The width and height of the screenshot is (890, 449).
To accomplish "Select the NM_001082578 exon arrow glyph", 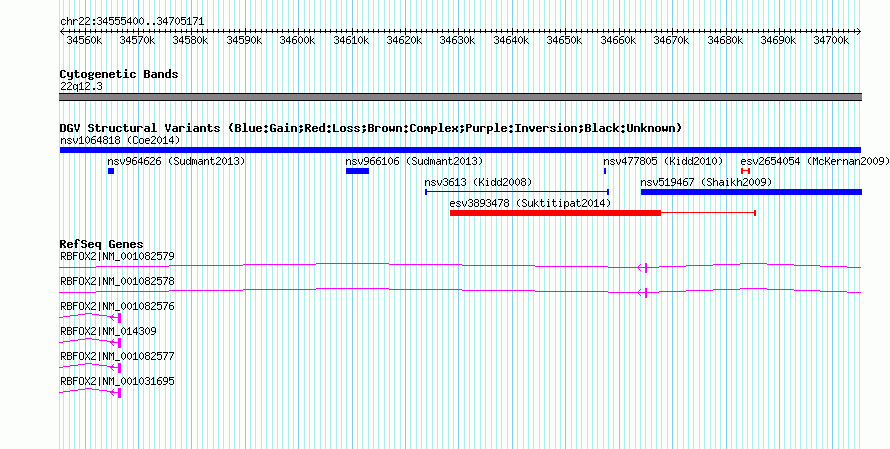I will pos(643,293).
